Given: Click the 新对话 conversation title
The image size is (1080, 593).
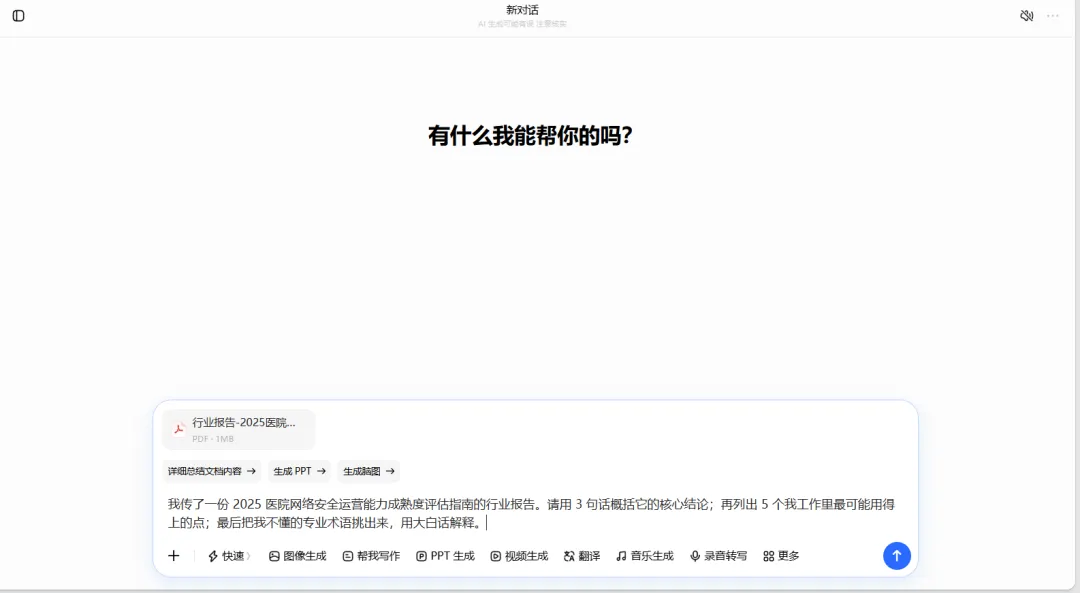Looking at the screenshot, I should click(x=522, y=10).
